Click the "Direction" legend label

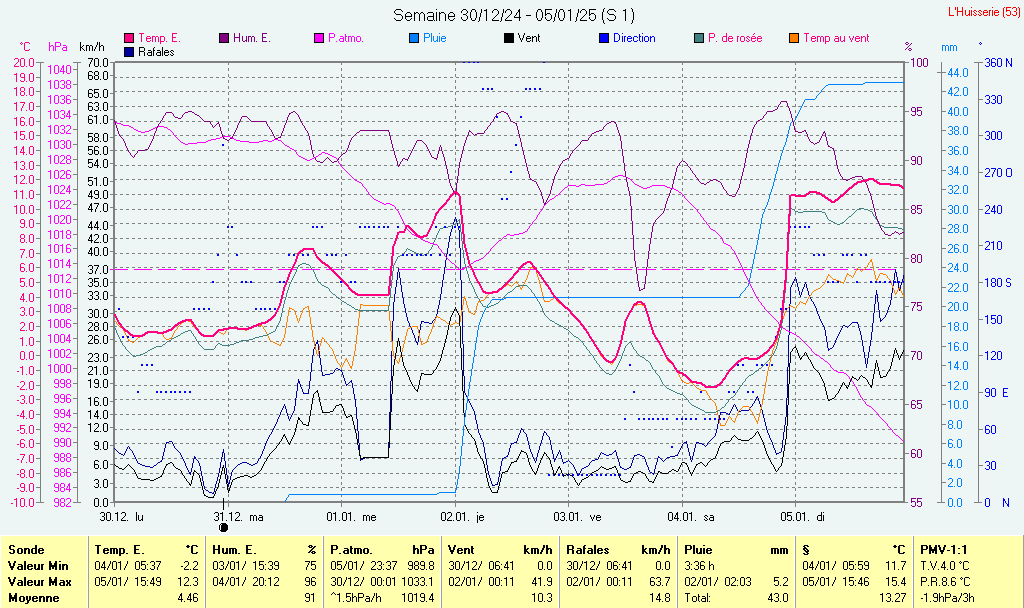pos(634,38)
